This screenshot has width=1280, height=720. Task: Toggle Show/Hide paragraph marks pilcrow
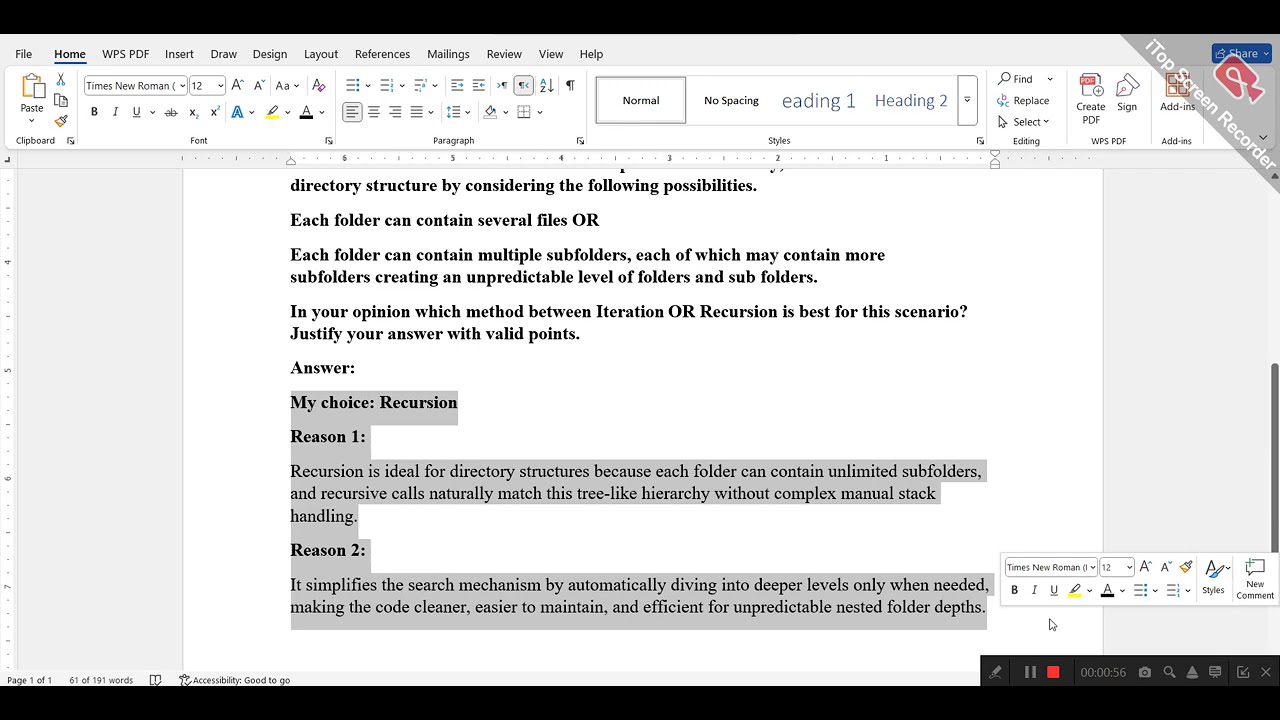pyautogui.click(x=570, y=86)
